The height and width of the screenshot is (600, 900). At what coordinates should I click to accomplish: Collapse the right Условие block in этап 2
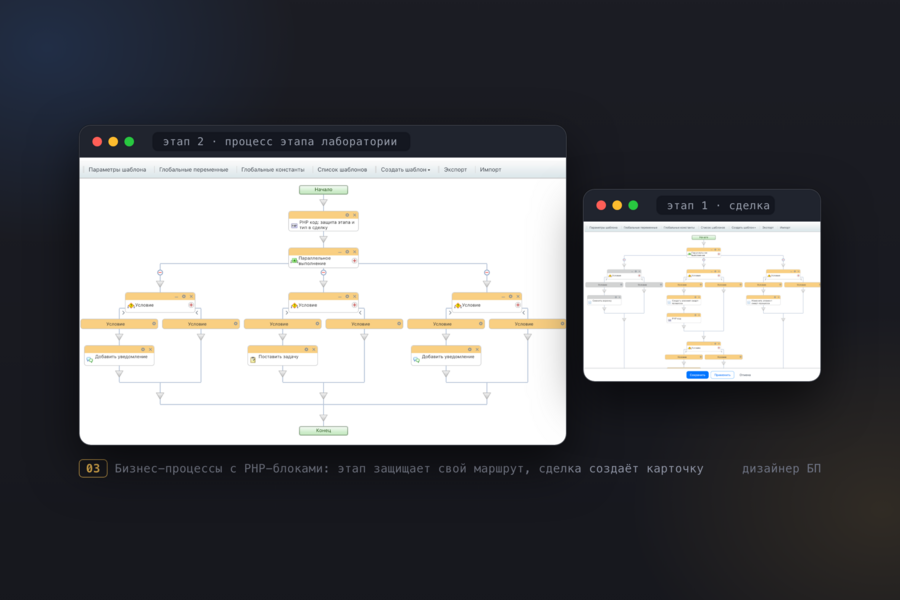(503, 296)
